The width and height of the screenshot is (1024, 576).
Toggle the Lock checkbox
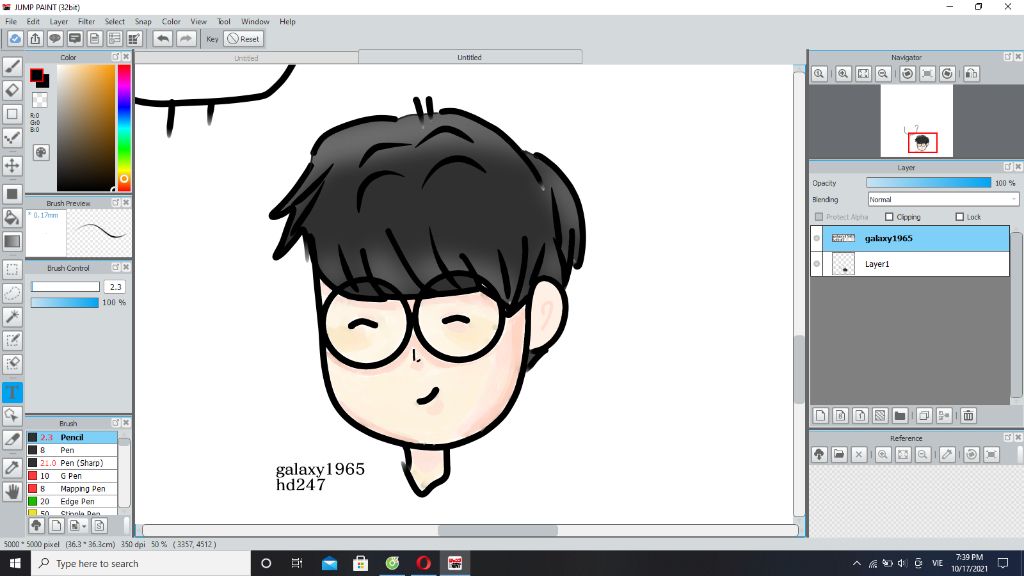[959, 217]
